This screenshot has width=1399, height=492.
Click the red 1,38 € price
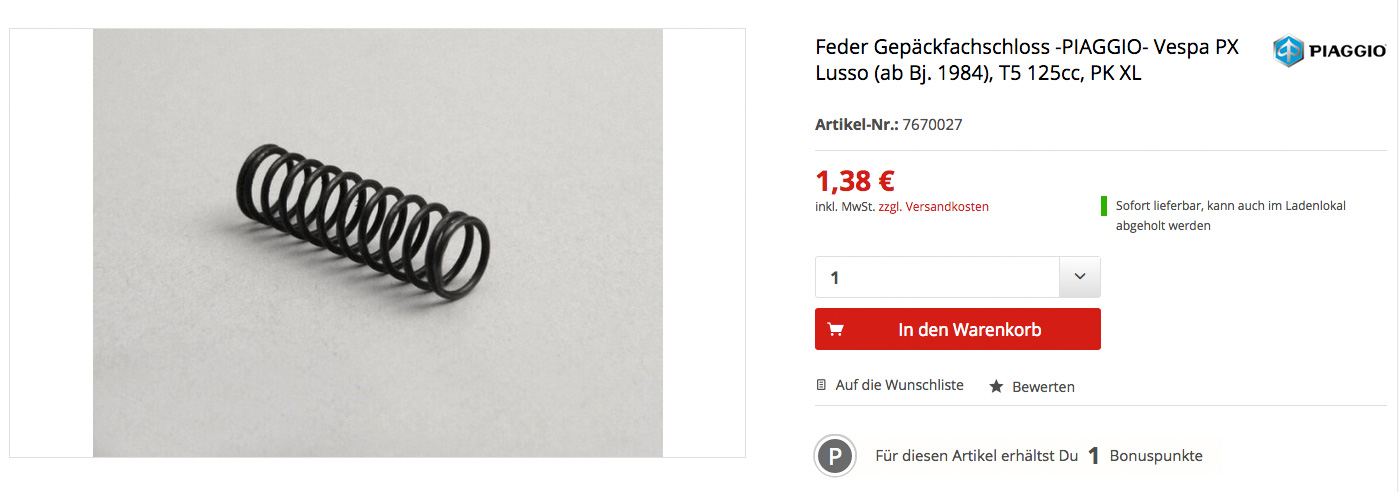855,181
